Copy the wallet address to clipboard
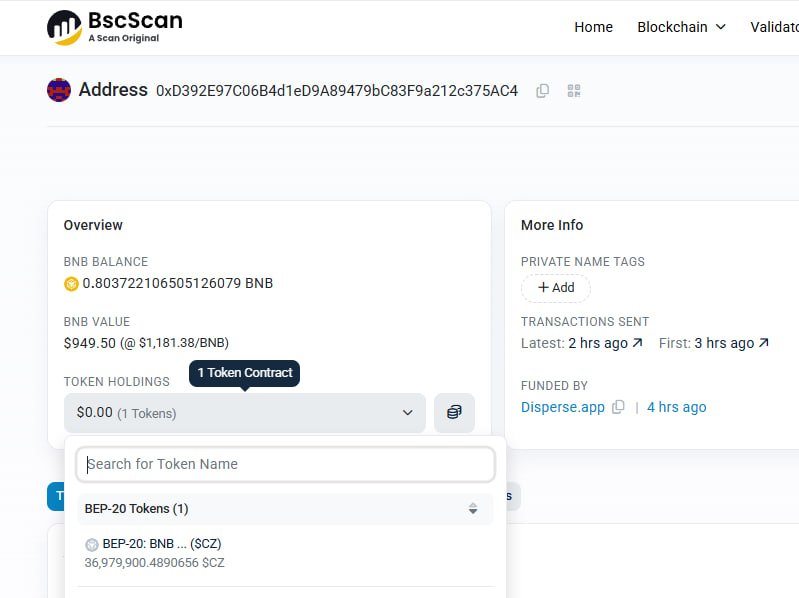 coord(542,91)
